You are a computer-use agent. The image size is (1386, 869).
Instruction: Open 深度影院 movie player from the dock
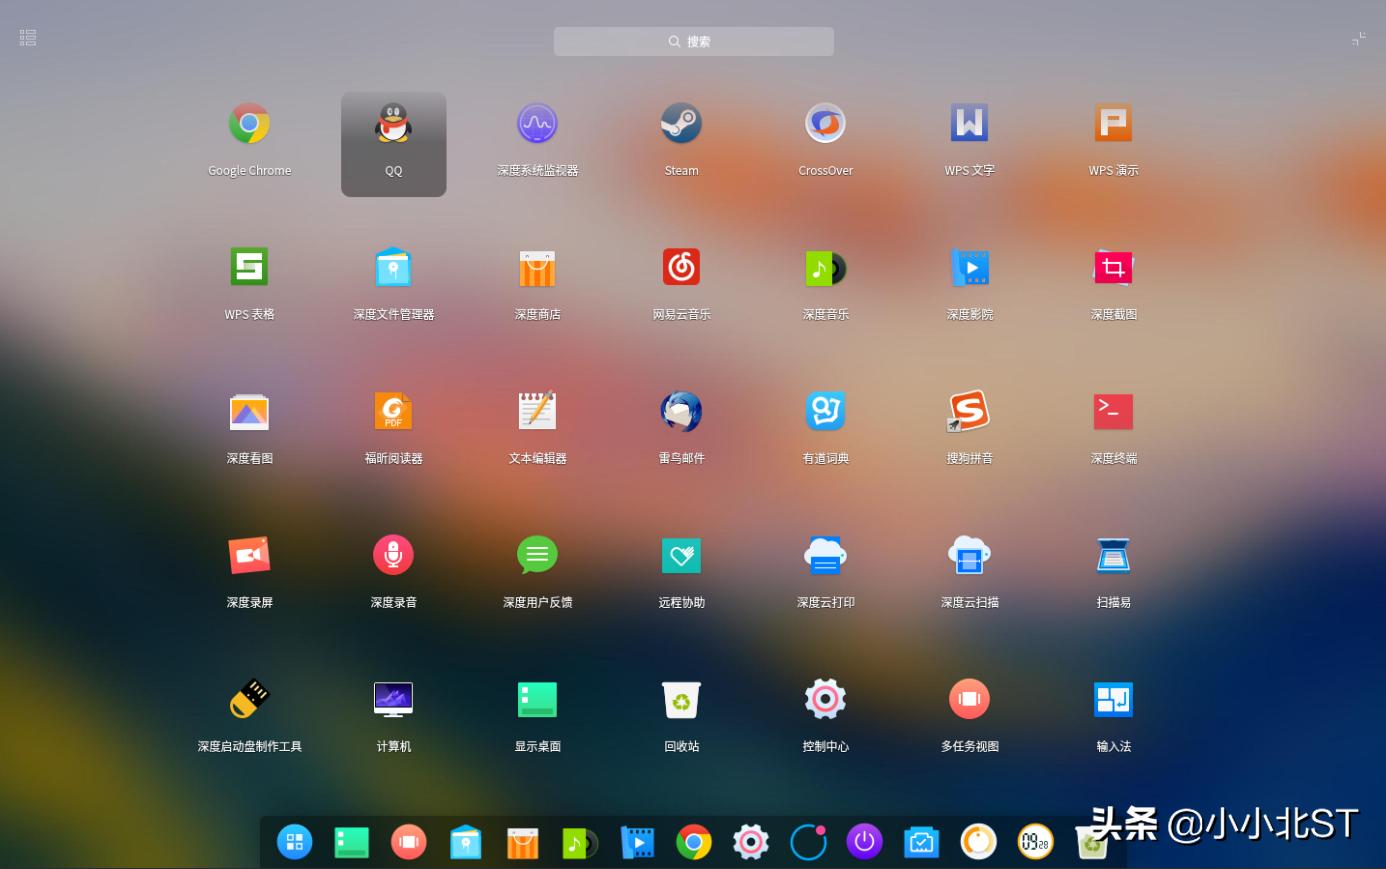(x=637, y=842)
